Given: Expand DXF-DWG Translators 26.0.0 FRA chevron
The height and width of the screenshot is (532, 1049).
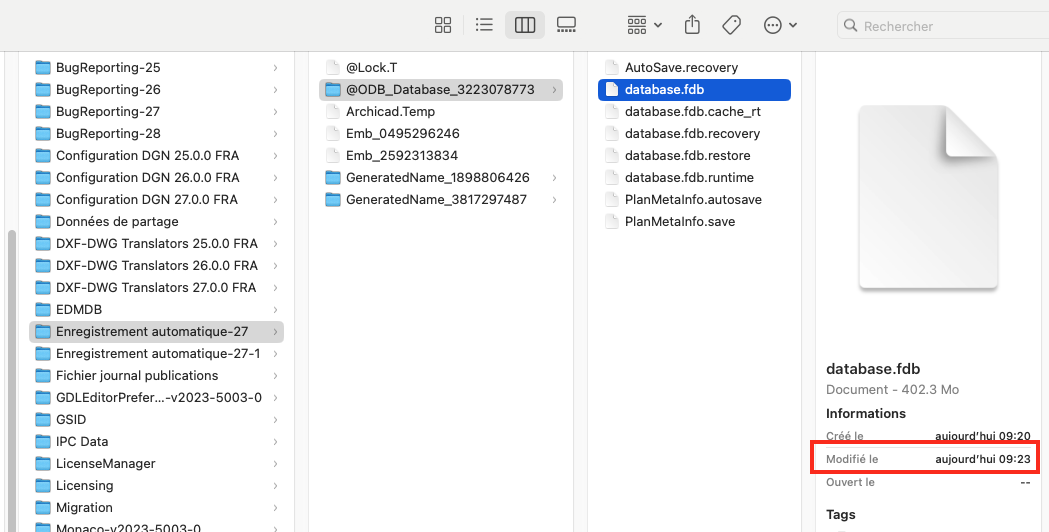Looking at the screenshot, I should point(275,266).
